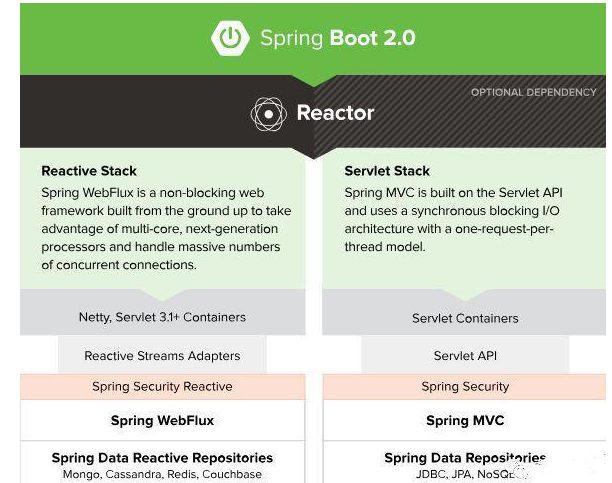Screen dimensions: 612x483
Task: Select the Reactive Stack heading
Action: pyautogui.click(x=89, y=171)
